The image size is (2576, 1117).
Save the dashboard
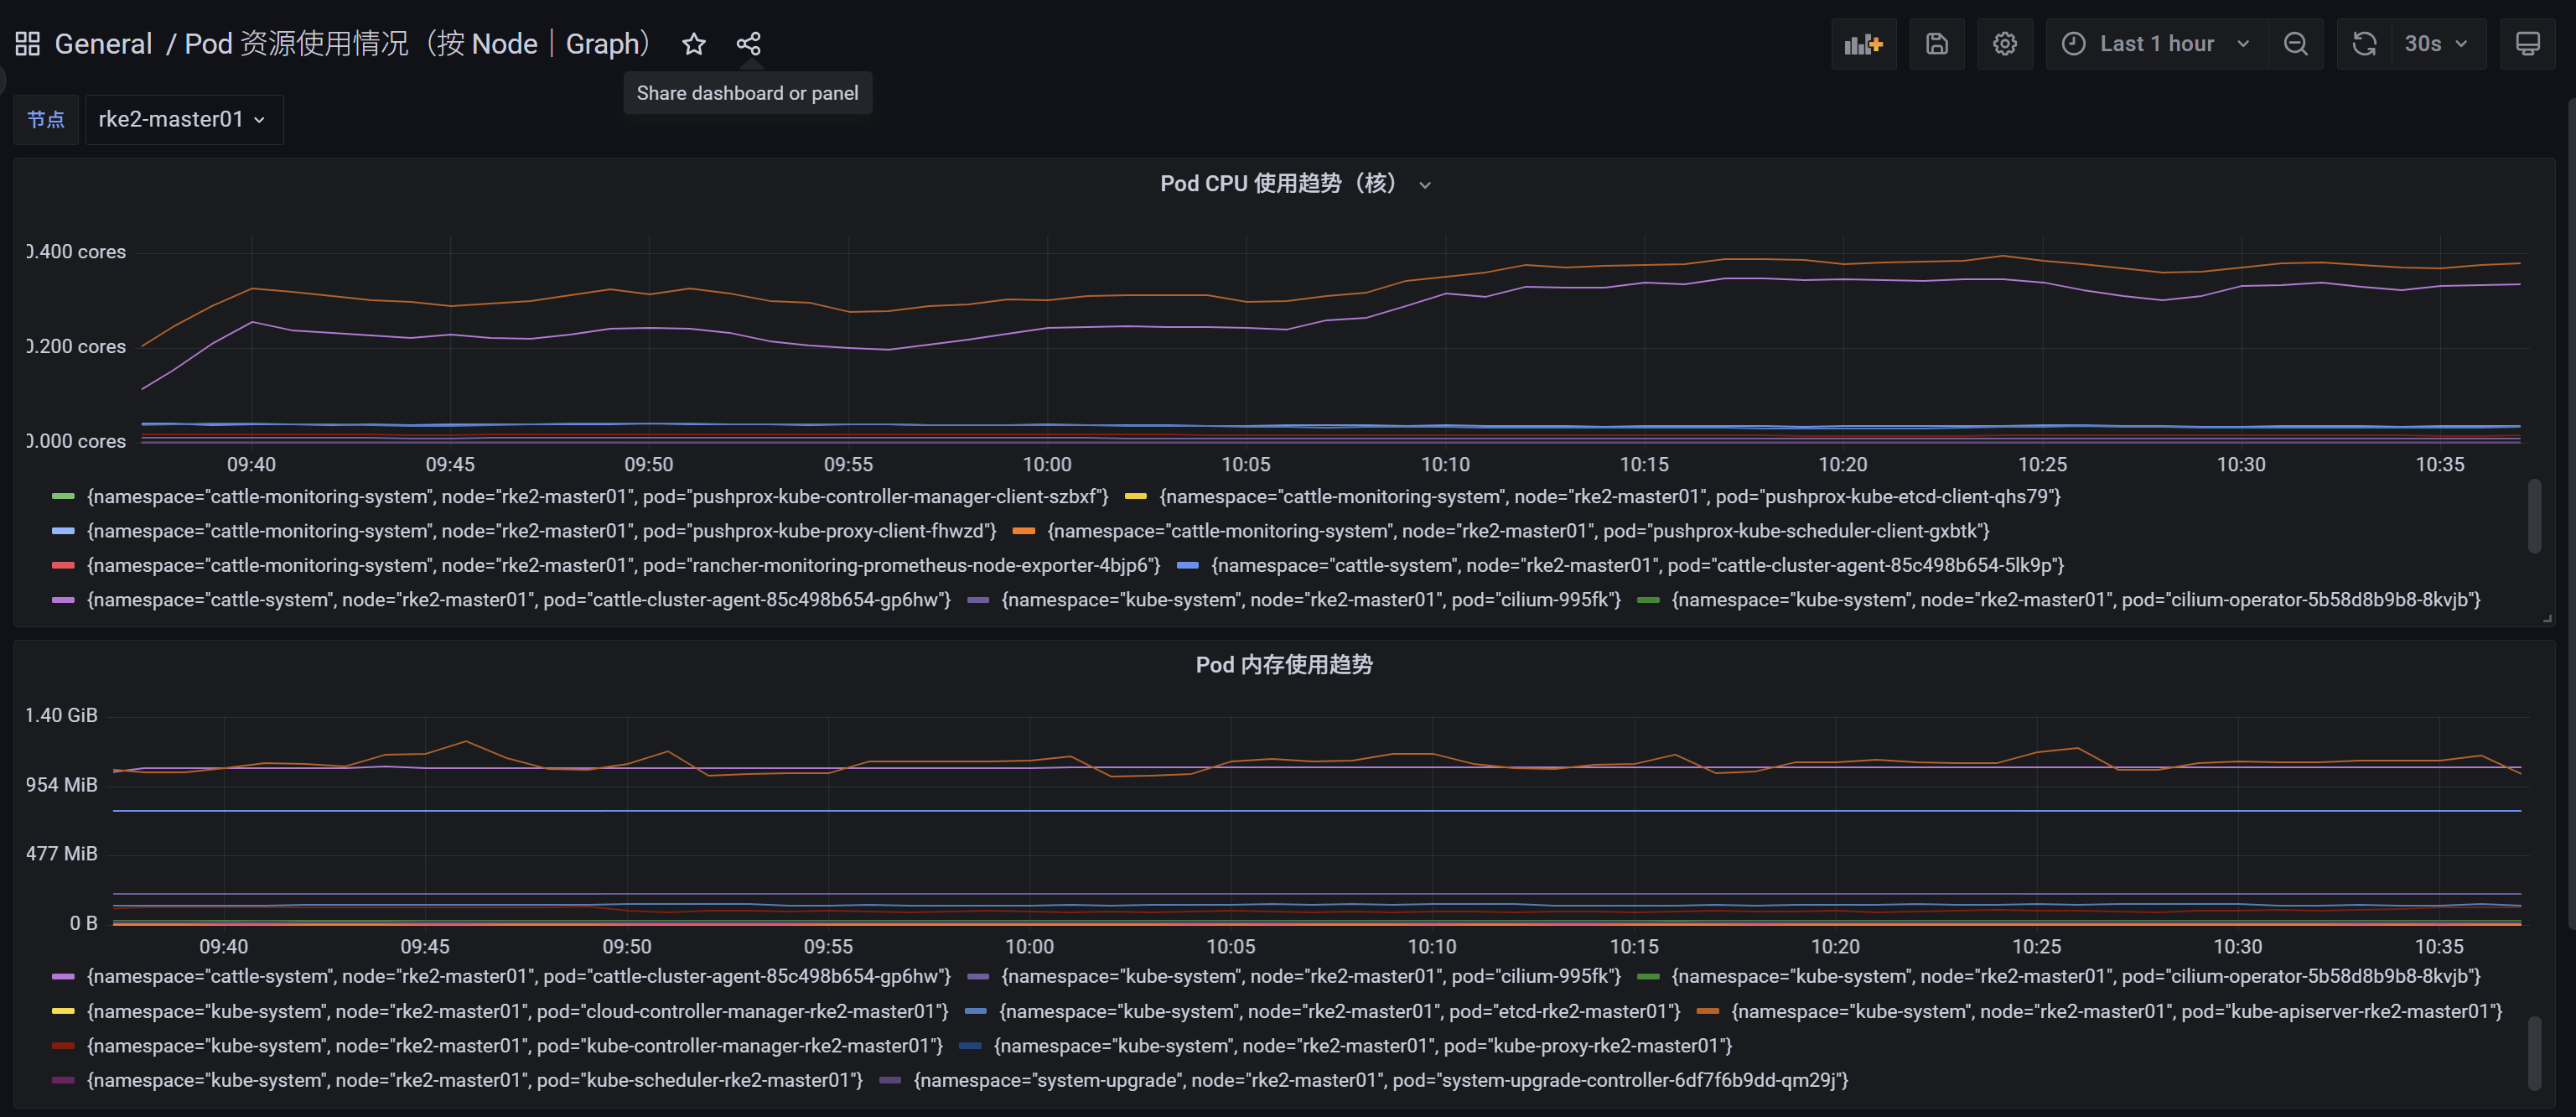click(x=1936, y=44)
